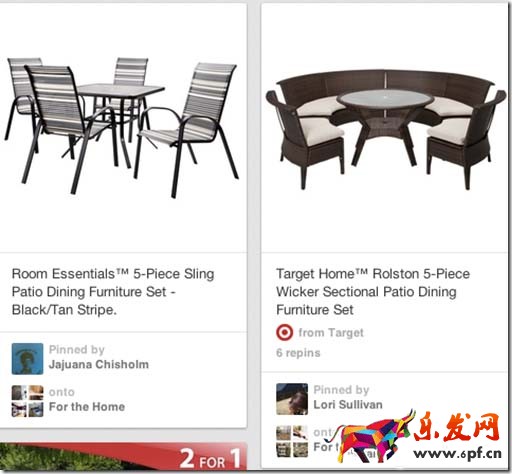The height and width of the screenshot is (474, 512).
Task: Open the 2 FOR 1 banner pin
Action: (123, 456)
